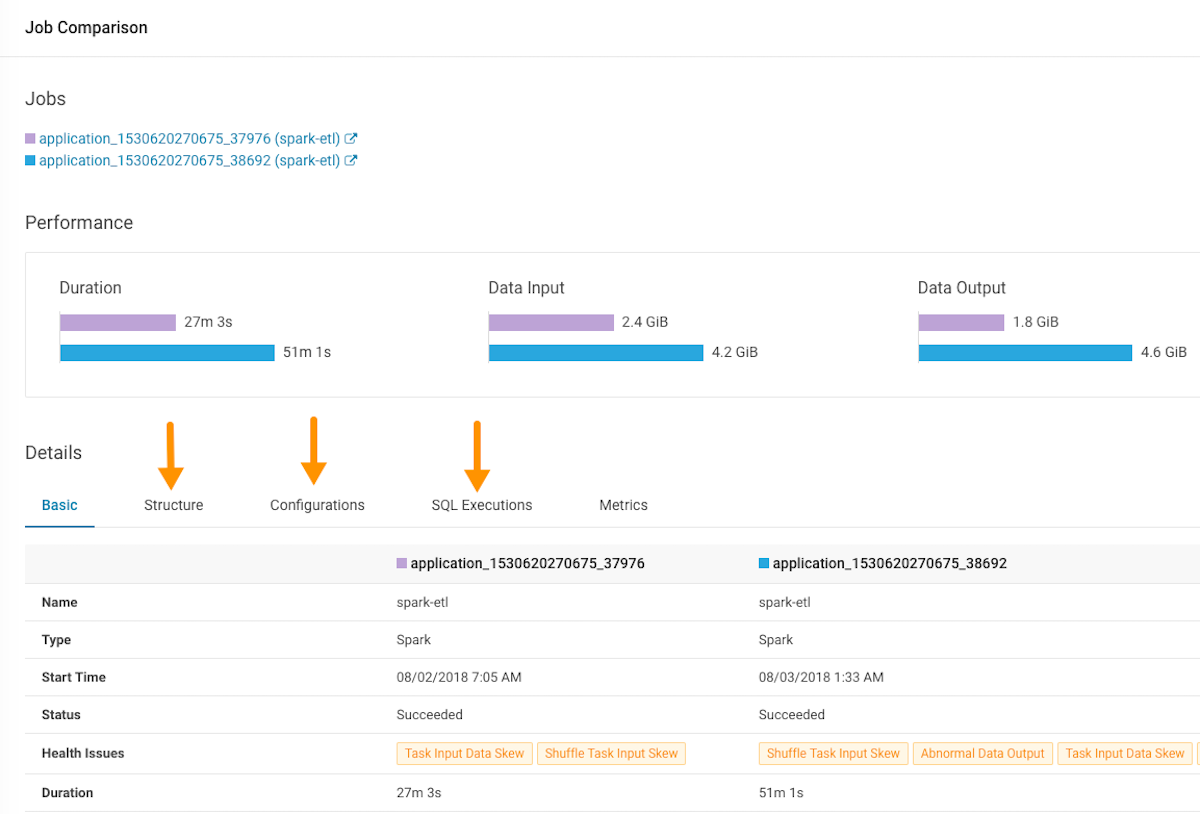
Task: Open external link icon for application 37976
Action: coord(351,139)
